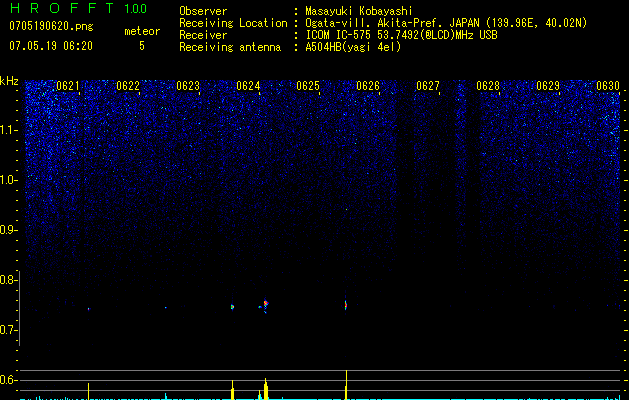Screen dimensions: 629x400
Task: Click the 0629 time marker
Action: point(548,86)
